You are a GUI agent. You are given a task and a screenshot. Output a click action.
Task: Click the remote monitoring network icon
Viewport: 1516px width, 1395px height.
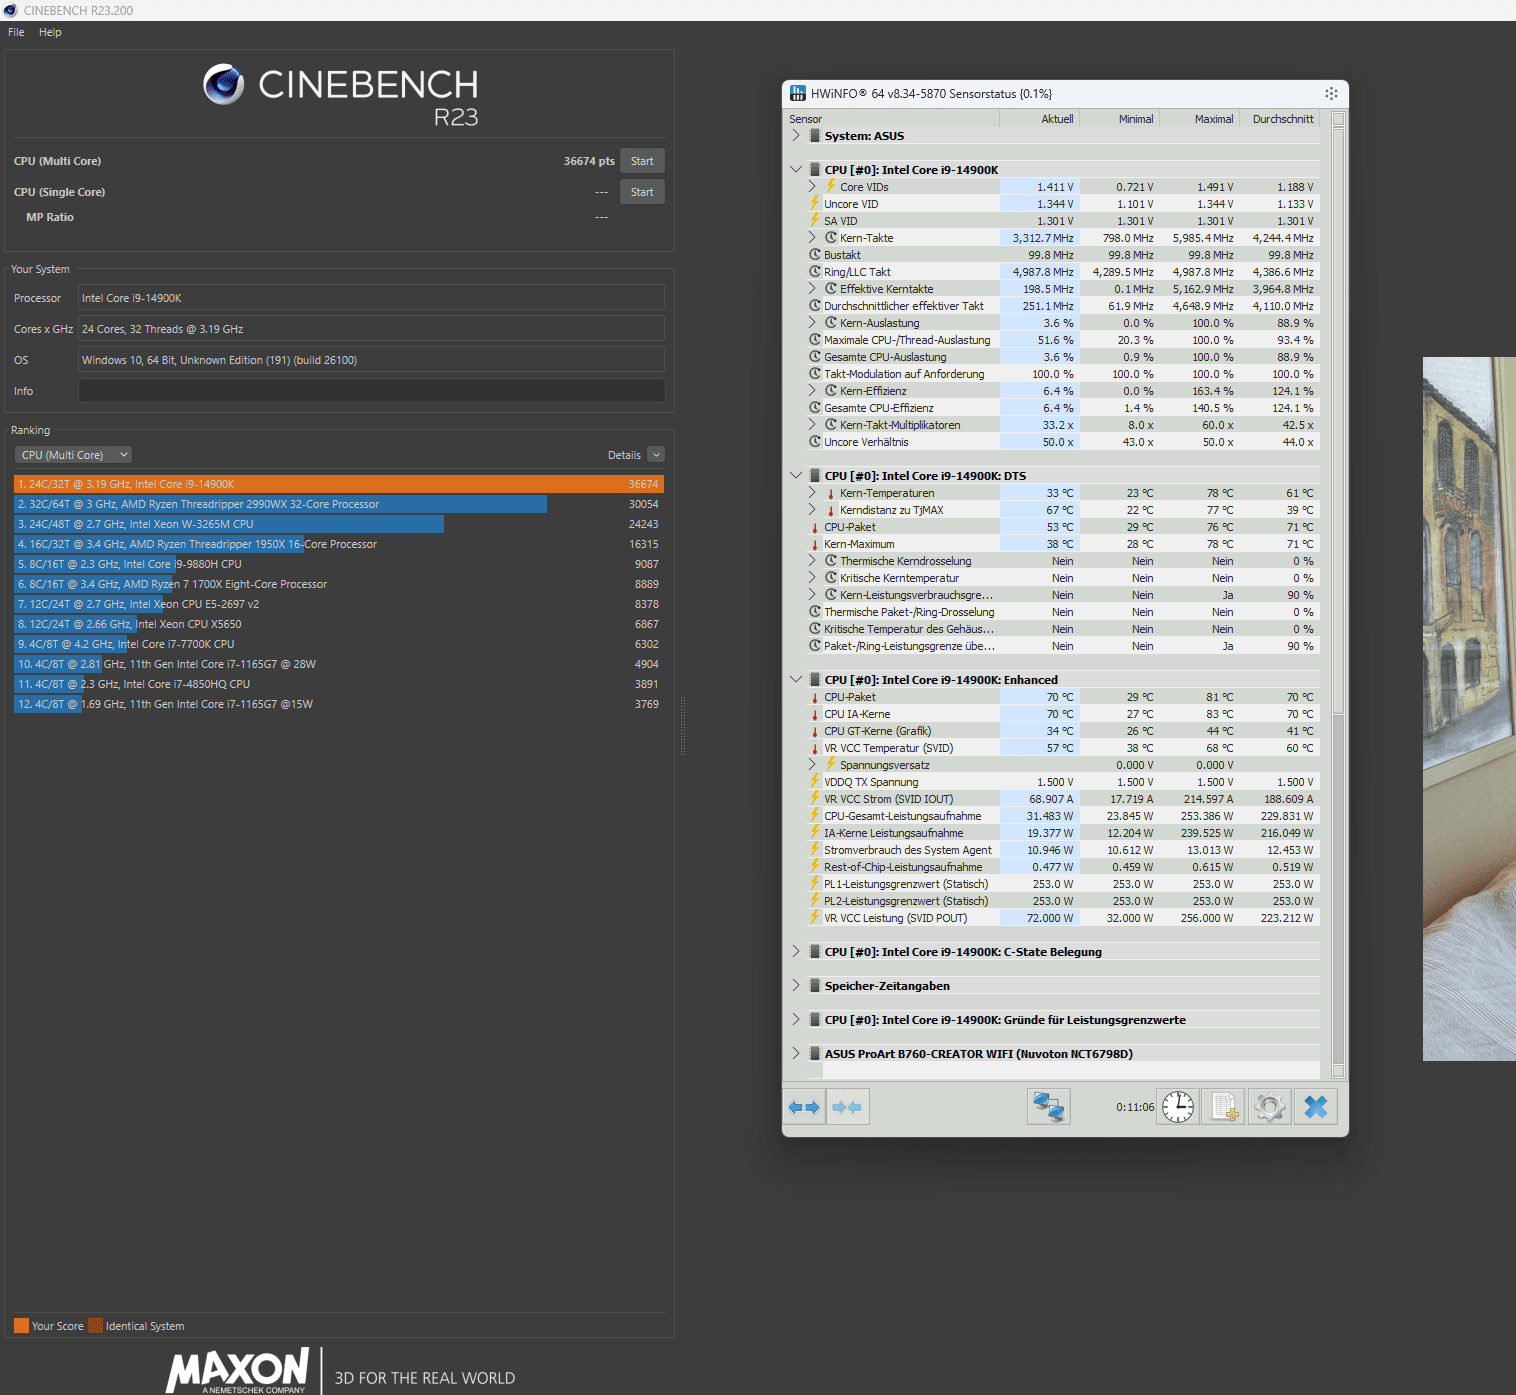(1048, 1106)
